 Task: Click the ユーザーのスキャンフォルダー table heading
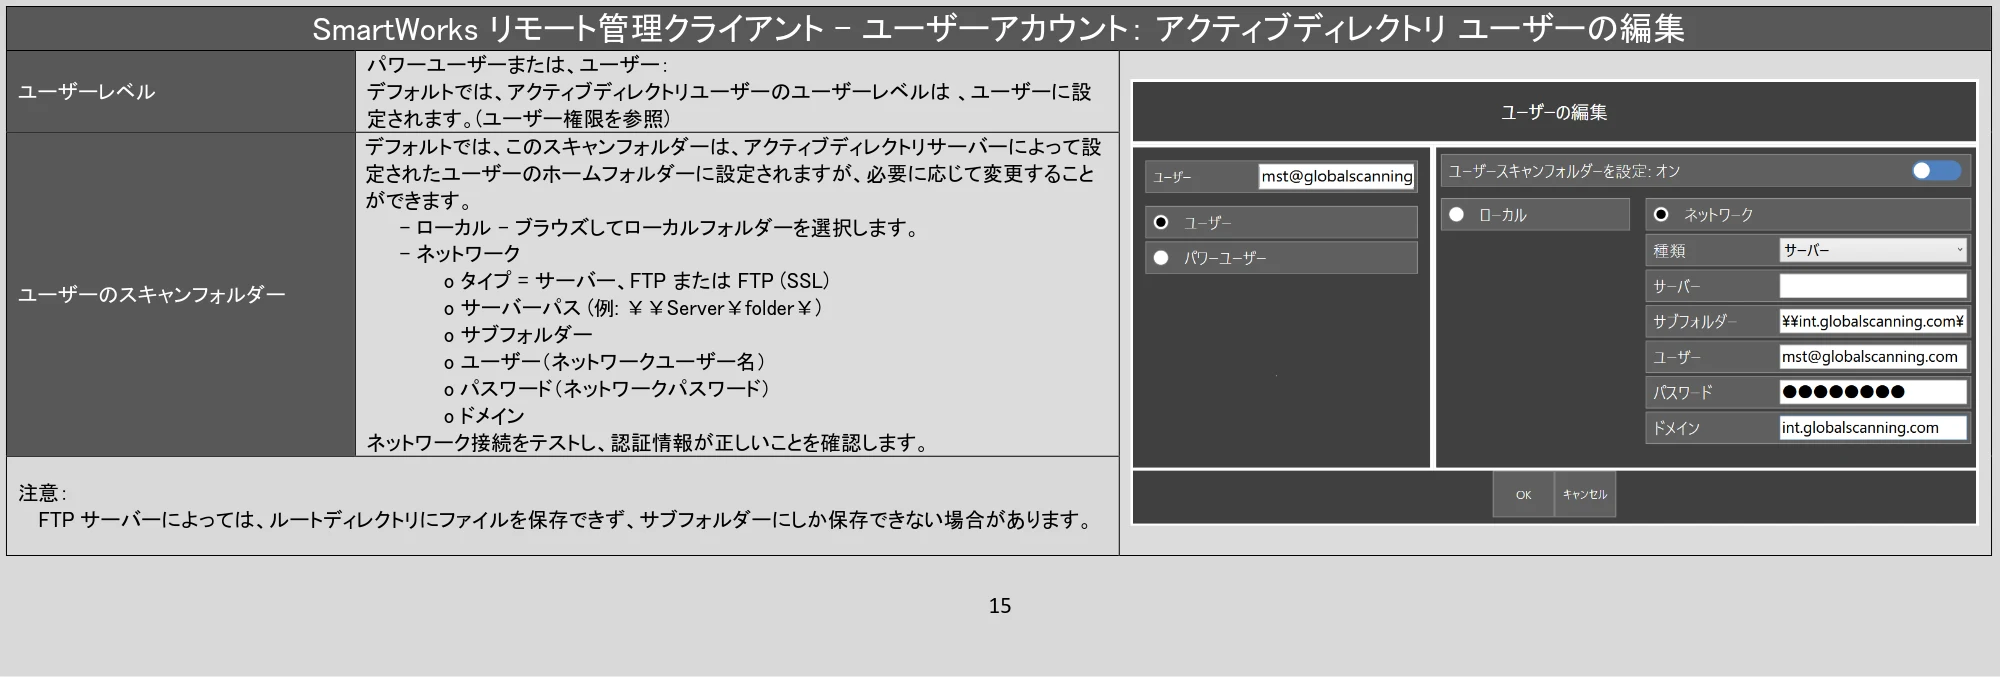point(151,294)
